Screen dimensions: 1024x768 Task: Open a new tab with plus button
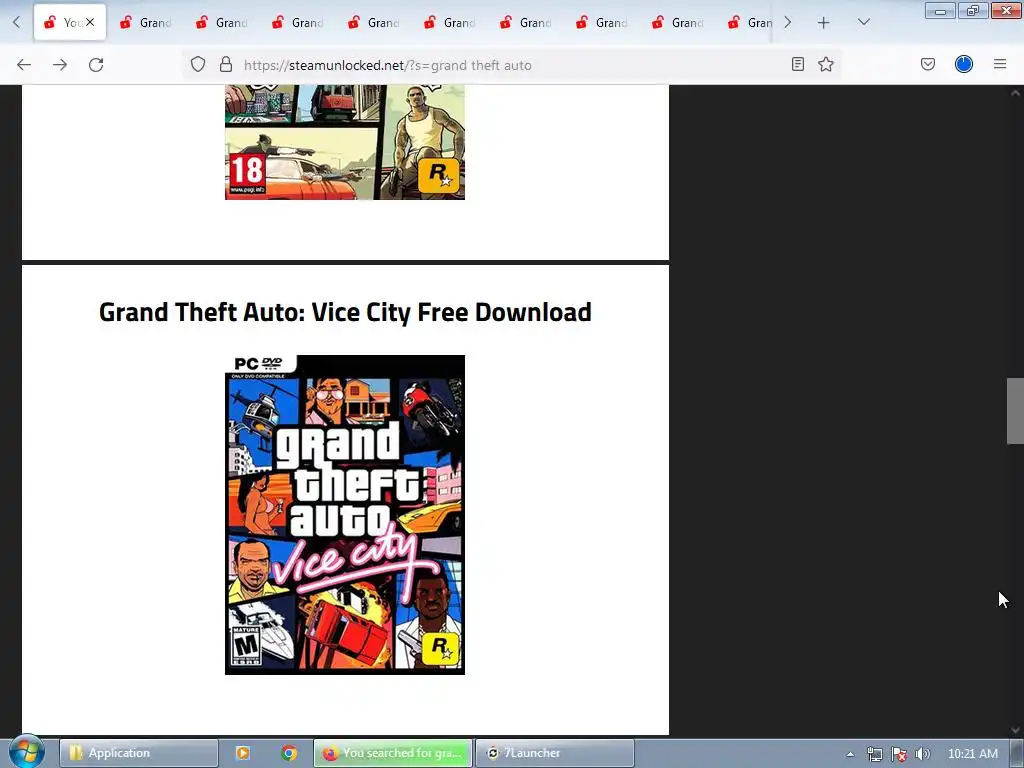(824, 23)
